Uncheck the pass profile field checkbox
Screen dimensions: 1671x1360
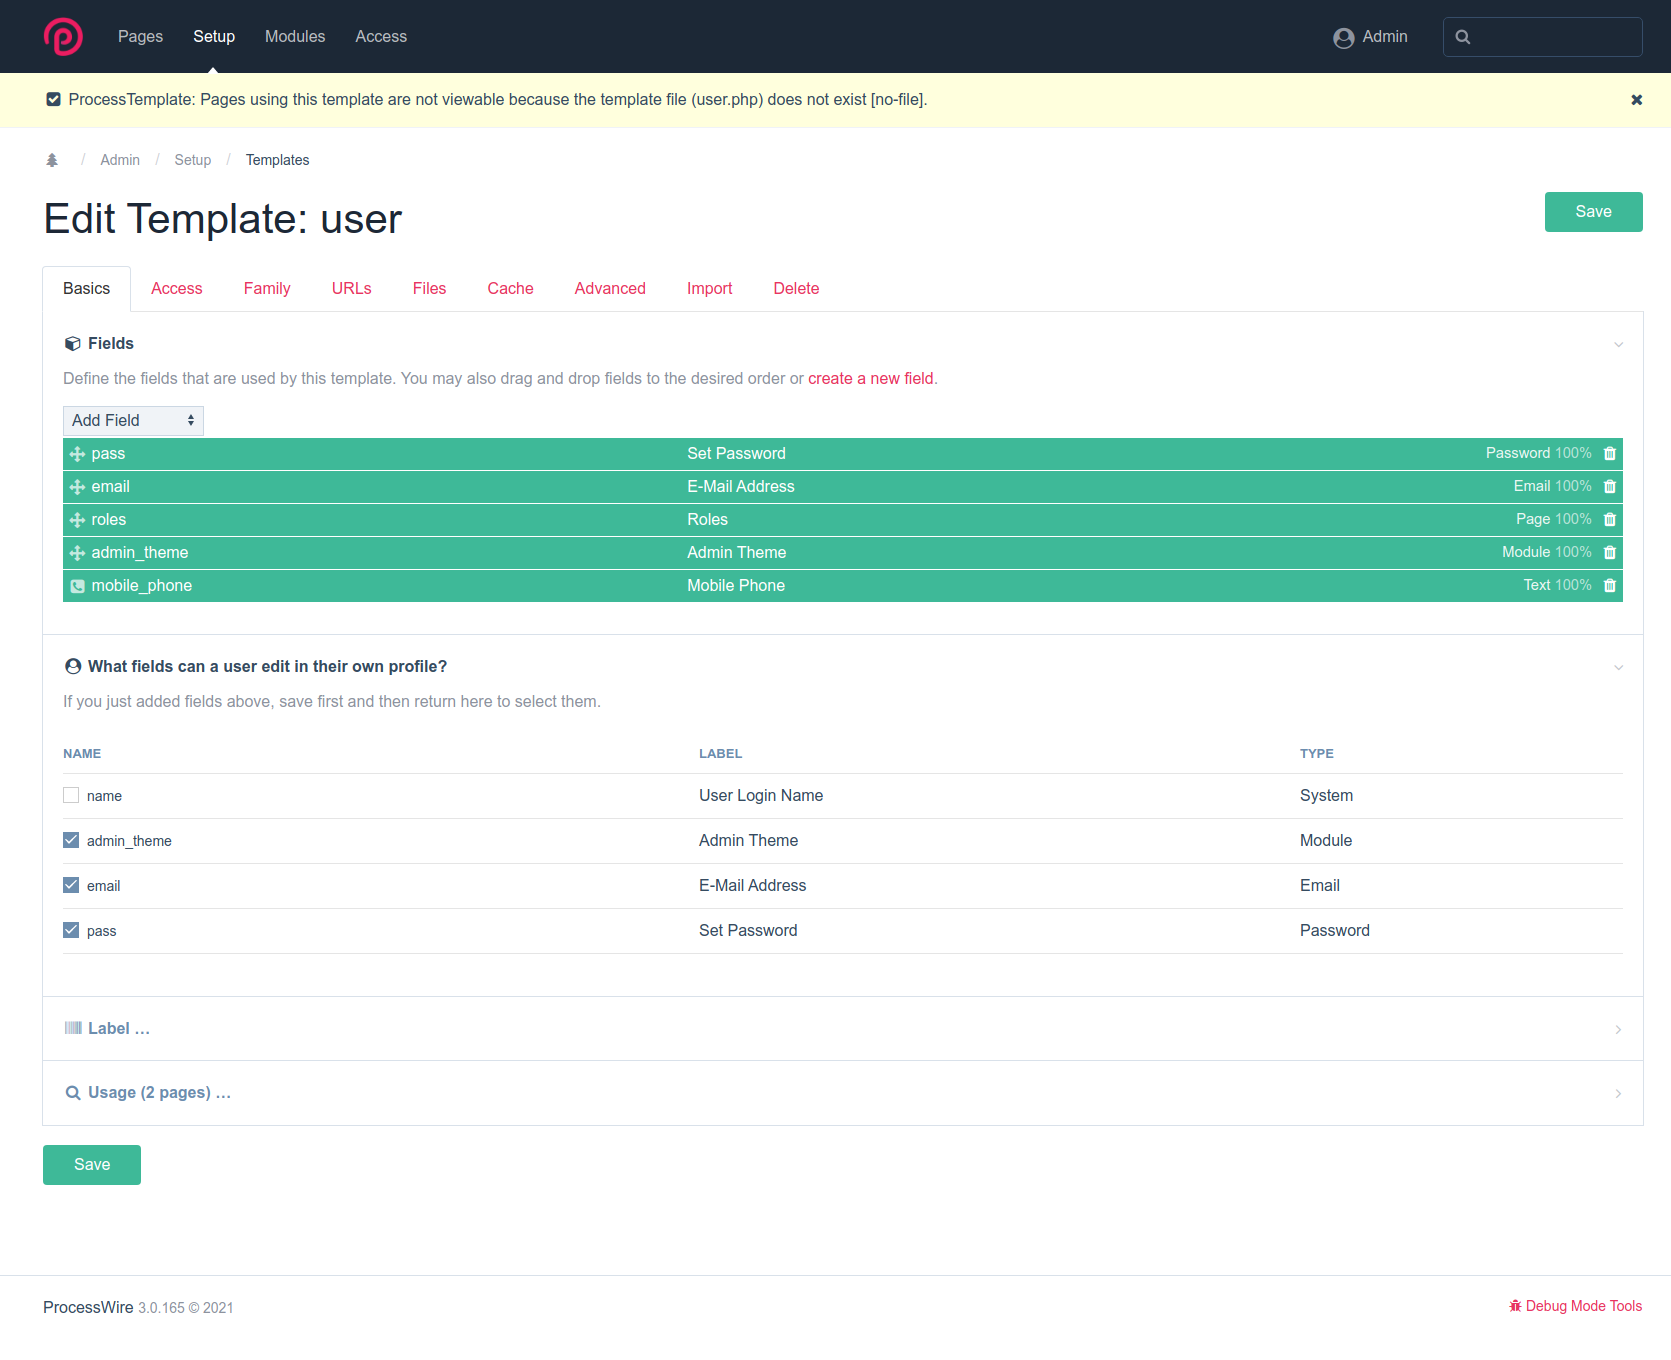[x=71, y=931]
